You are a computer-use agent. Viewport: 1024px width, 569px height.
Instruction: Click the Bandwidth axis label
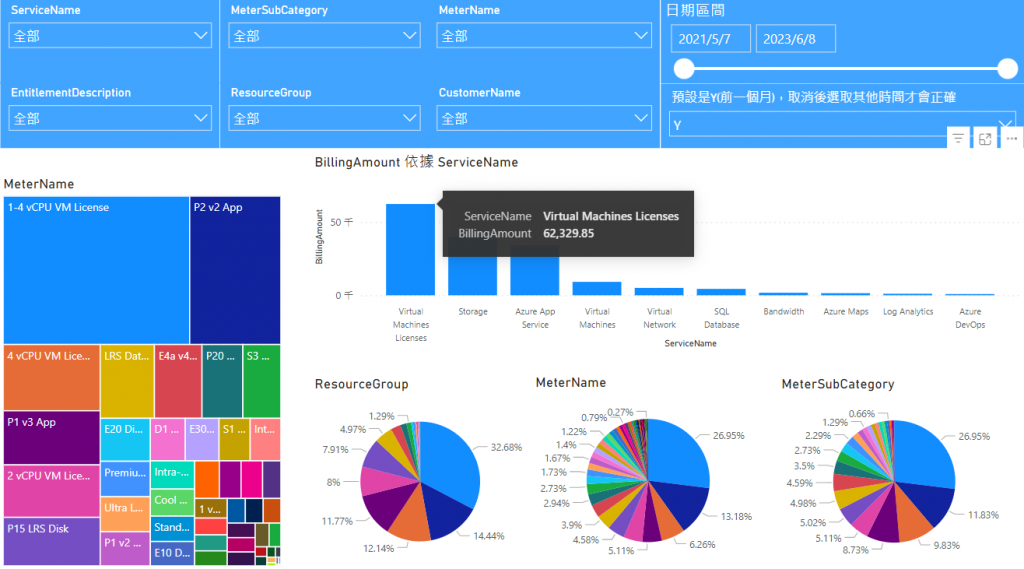(x=784, y=312)
